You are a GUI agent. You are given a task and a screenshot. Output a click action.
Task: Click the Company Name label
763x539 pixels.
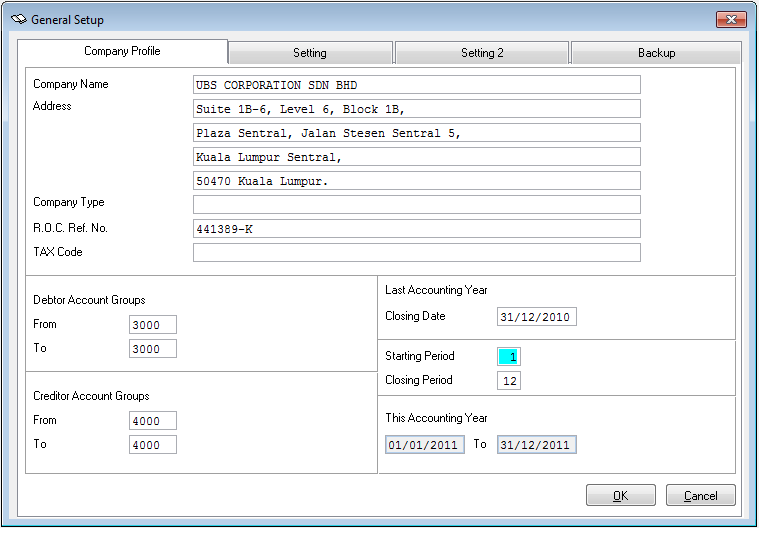[x=71, y=84]
